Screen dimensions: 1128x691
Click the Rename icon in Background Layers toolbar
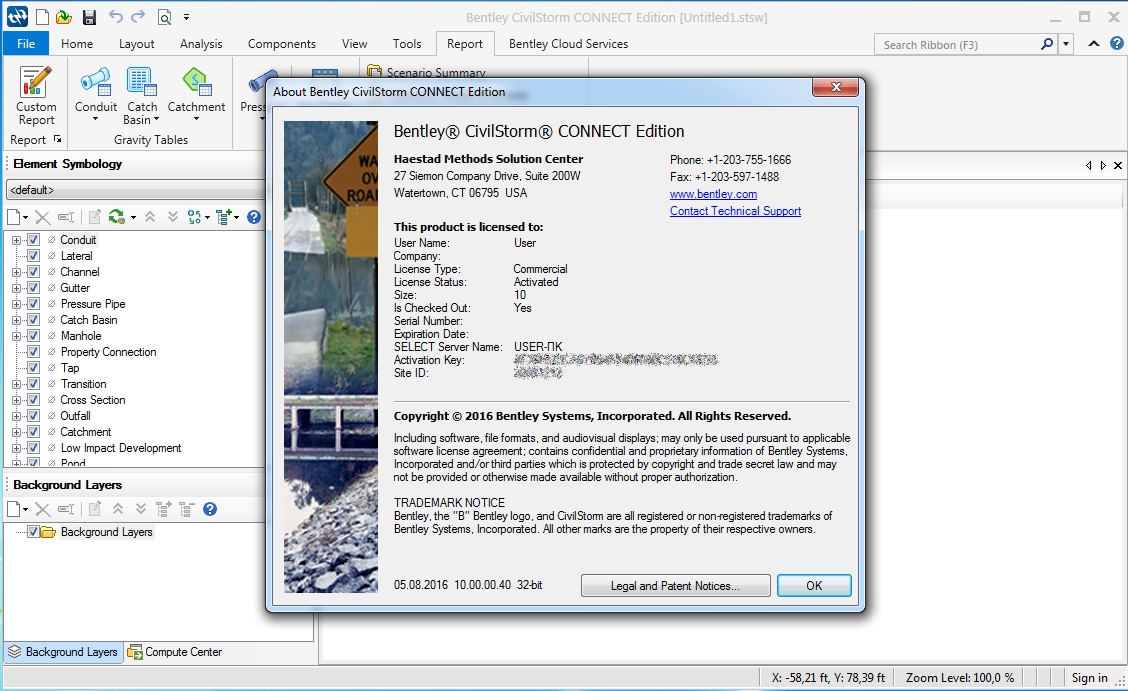tap(65, 509)
